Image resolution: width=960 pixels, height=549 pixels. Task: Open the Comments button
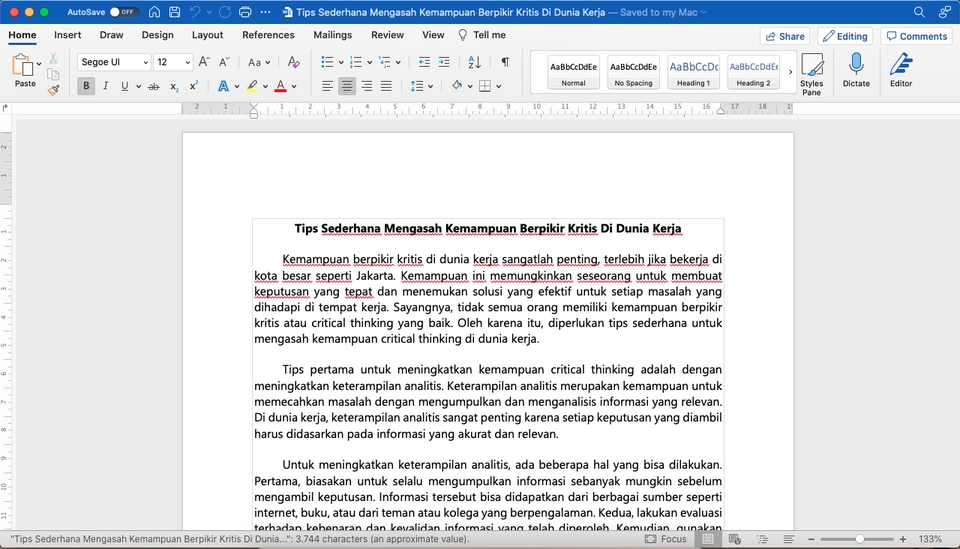pos(915,36)
